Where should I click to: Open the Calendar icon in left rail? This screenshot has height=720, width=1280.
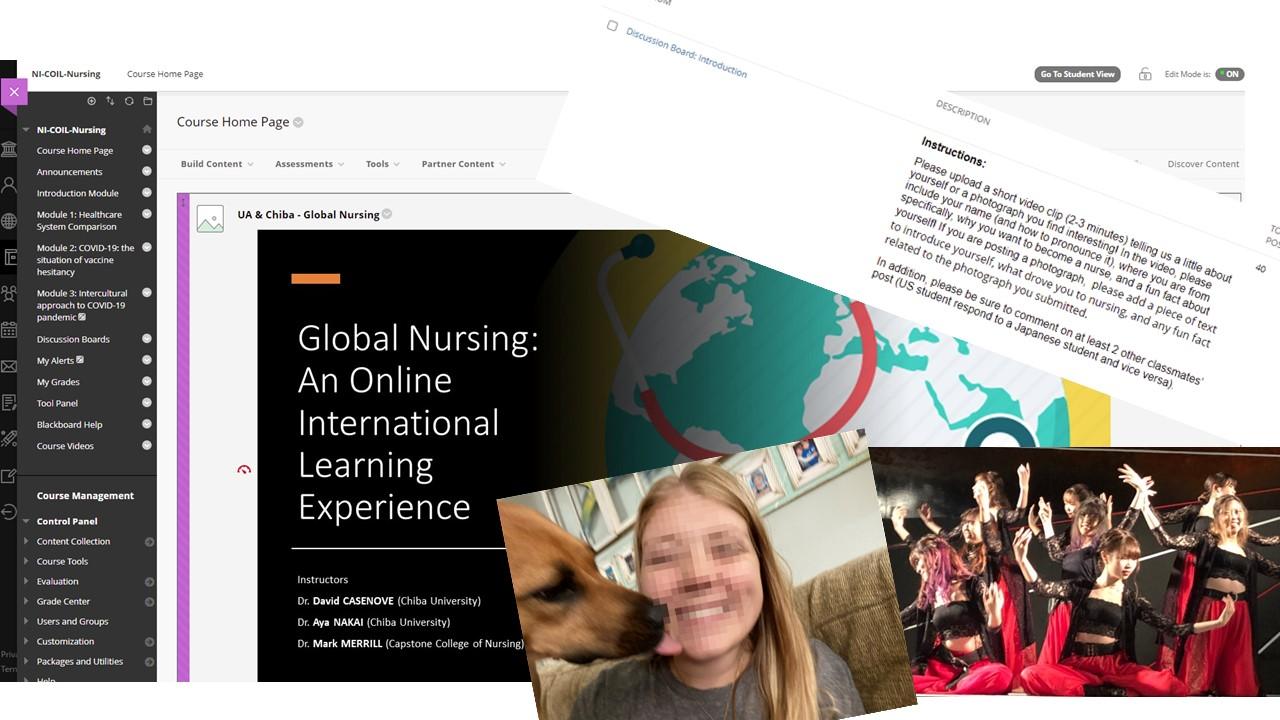pyautogui.click(x=9, y=330)
